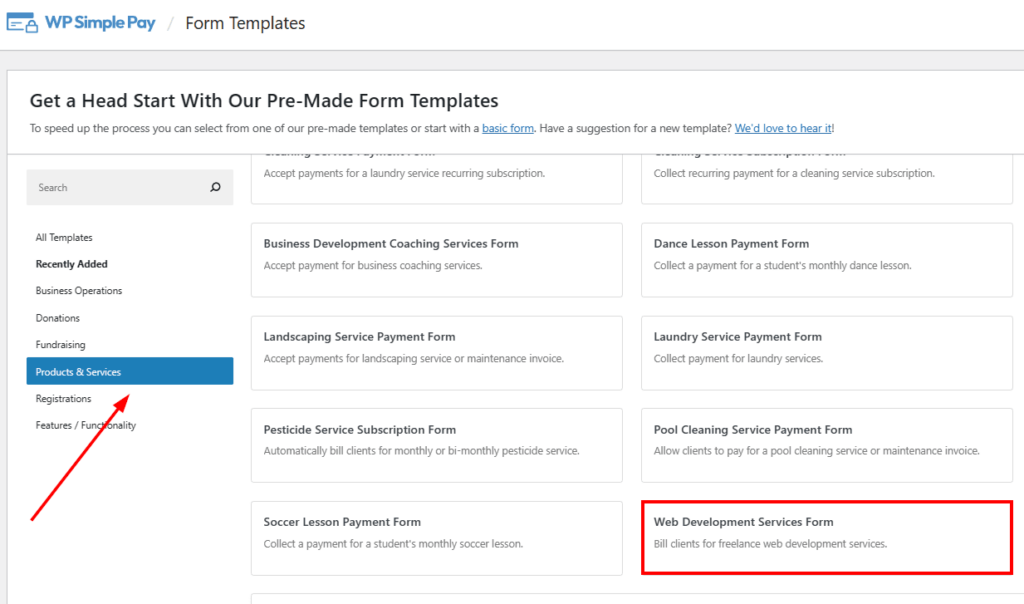Follow the basic form link
Image resolution: width=1024 pixels, height=604 pixels.
pyautogui.click(x=508, y=128)
